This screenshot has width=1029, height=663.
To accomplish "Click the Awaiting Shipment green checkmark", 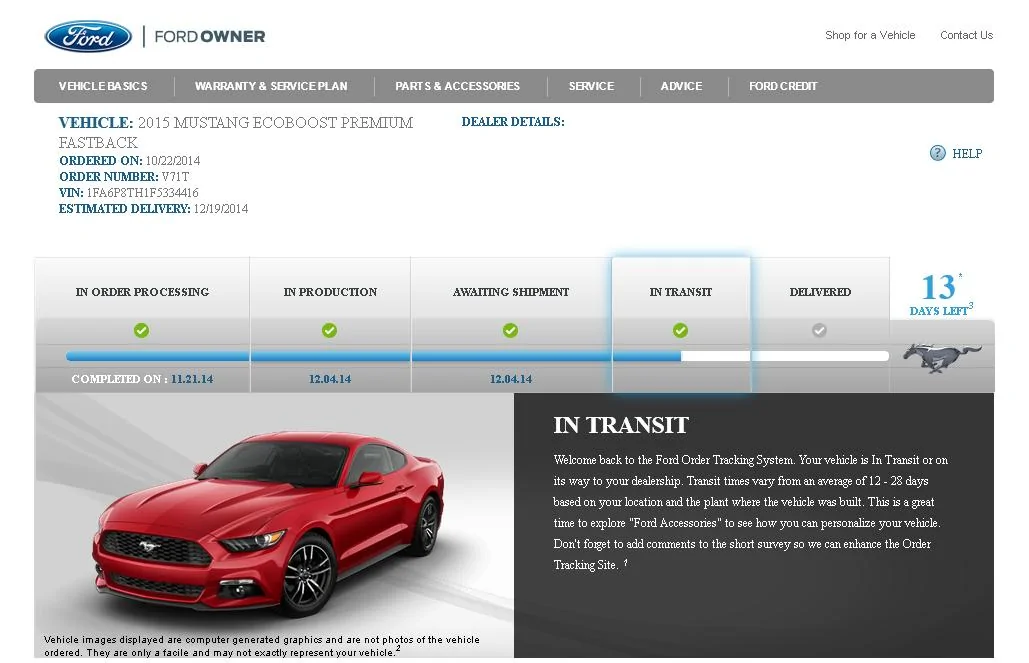I will [511, 330].
